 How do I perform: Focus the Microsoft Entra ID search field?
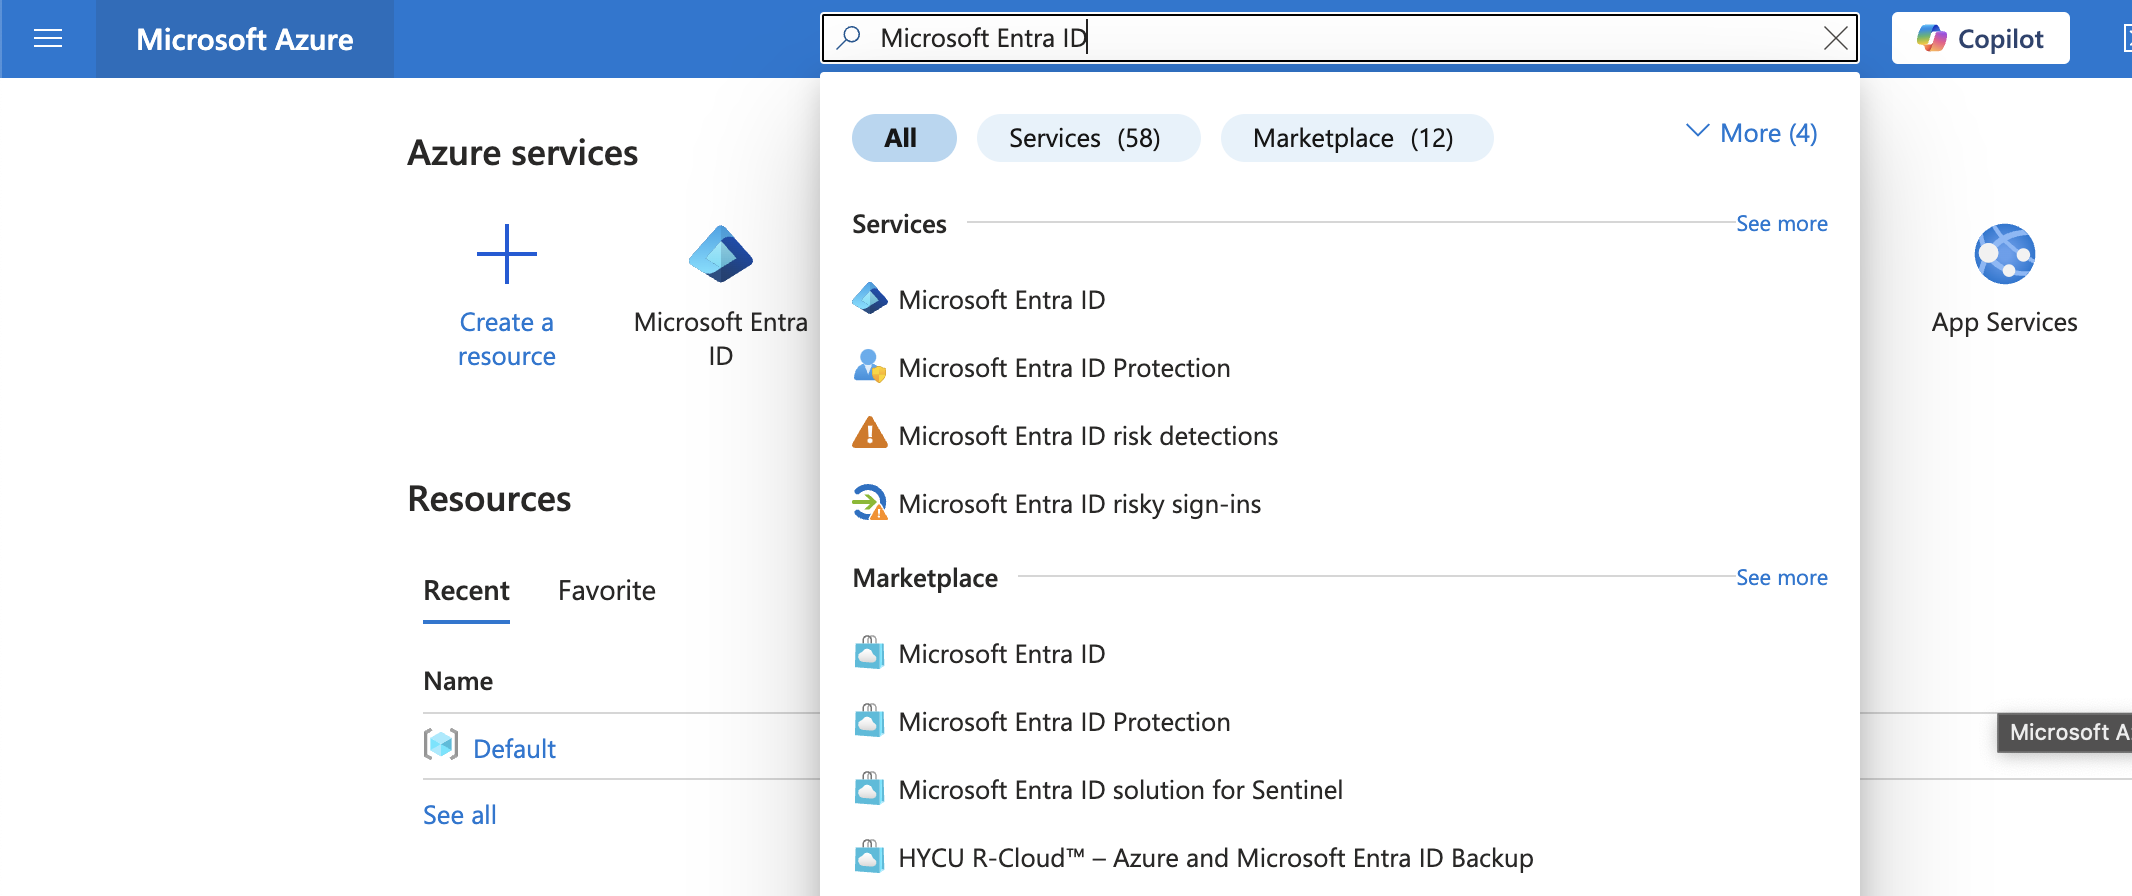point(1340,38)
